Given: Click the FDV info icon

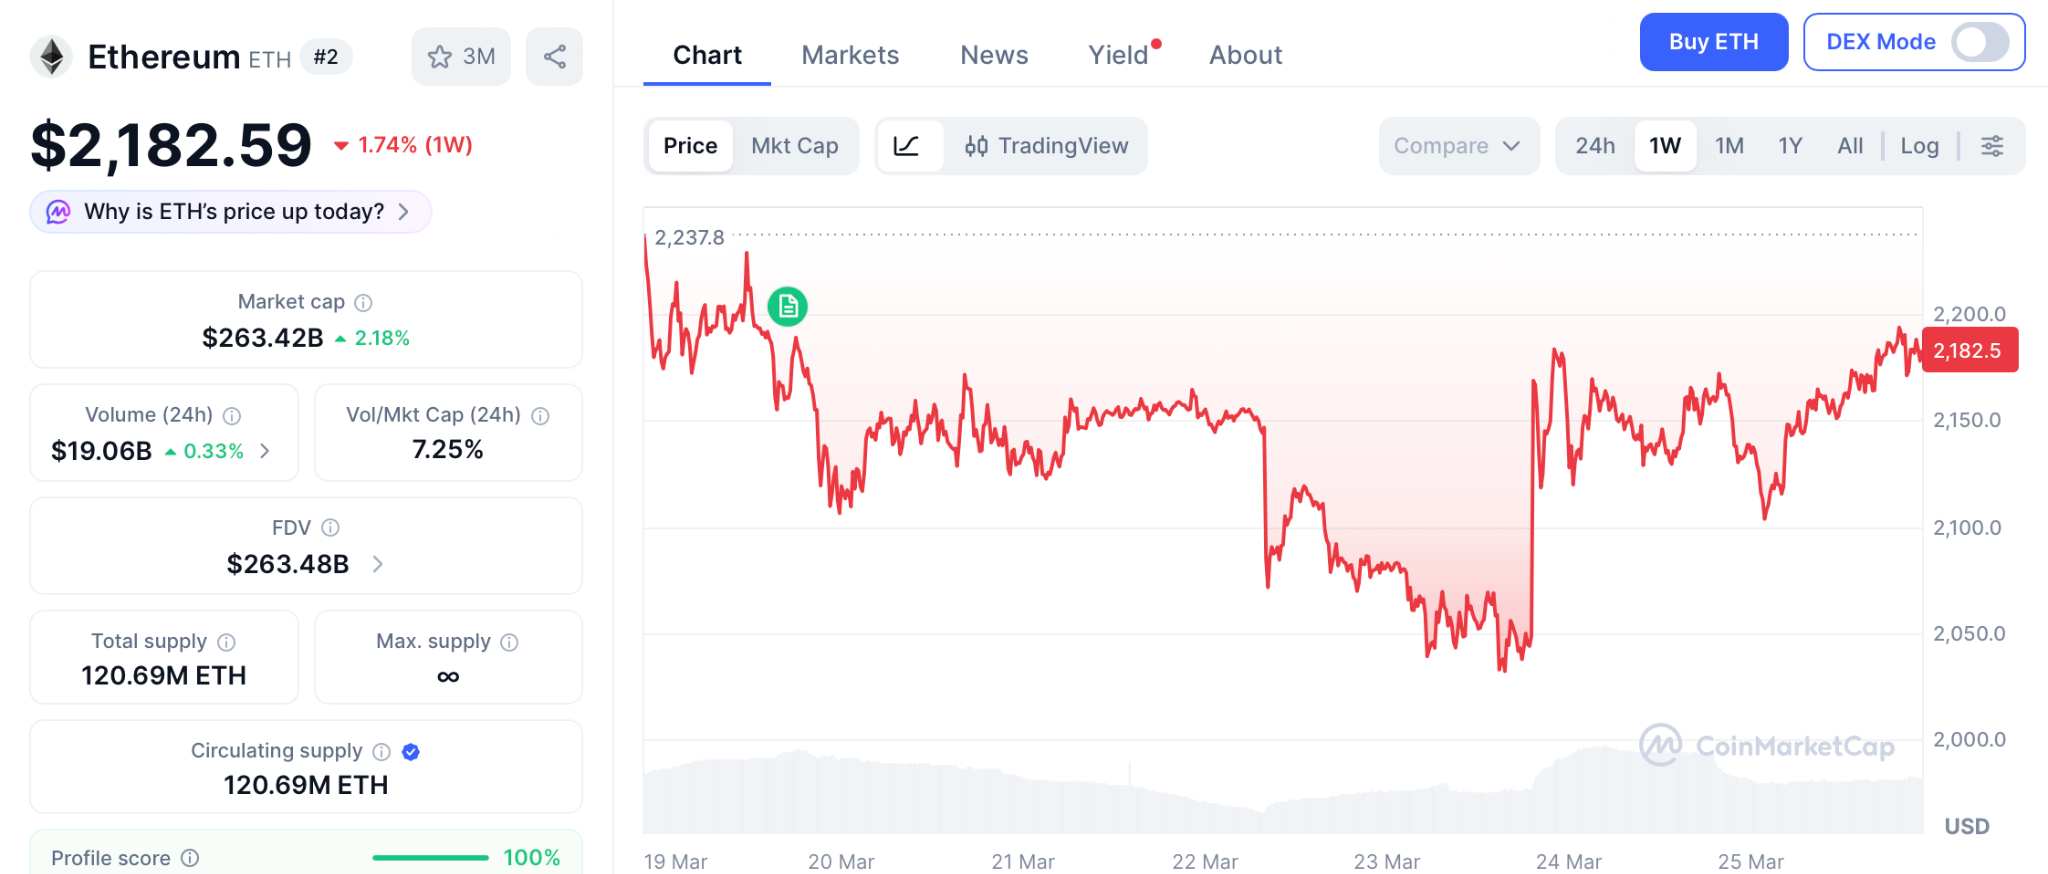Looking at the screenshot, I should (x=331, y=527).
